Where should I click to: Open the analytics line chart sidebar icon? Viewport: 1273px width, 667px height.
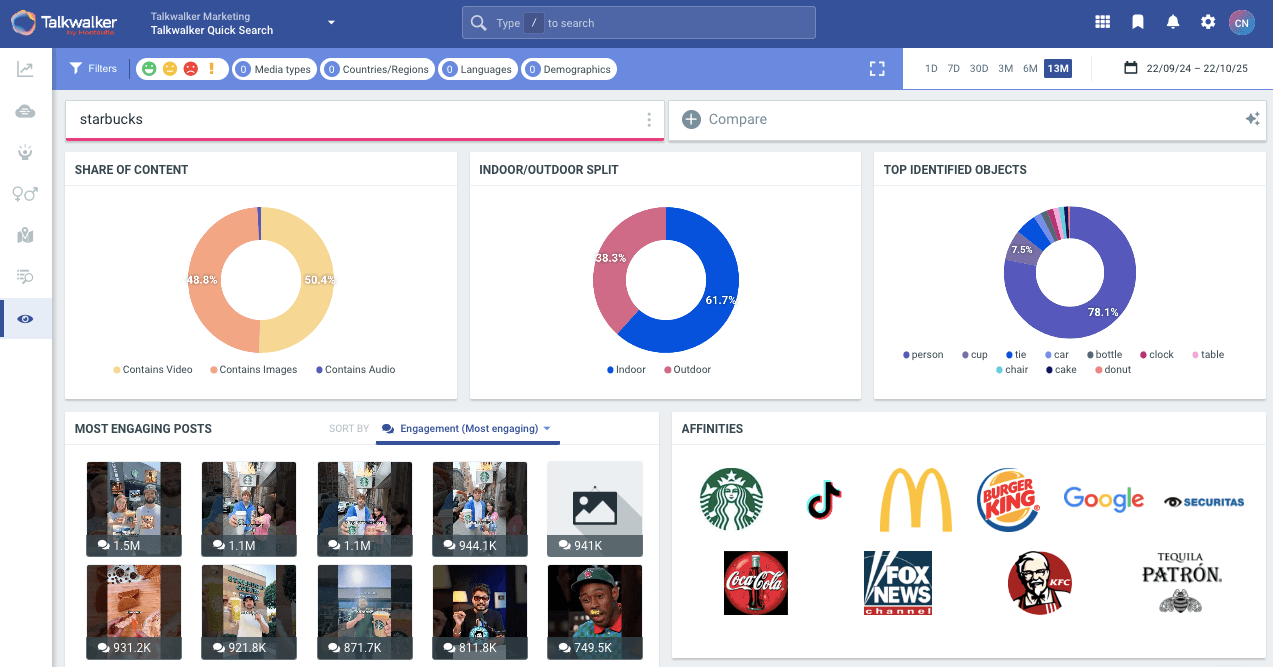click(x=25, y=69)
